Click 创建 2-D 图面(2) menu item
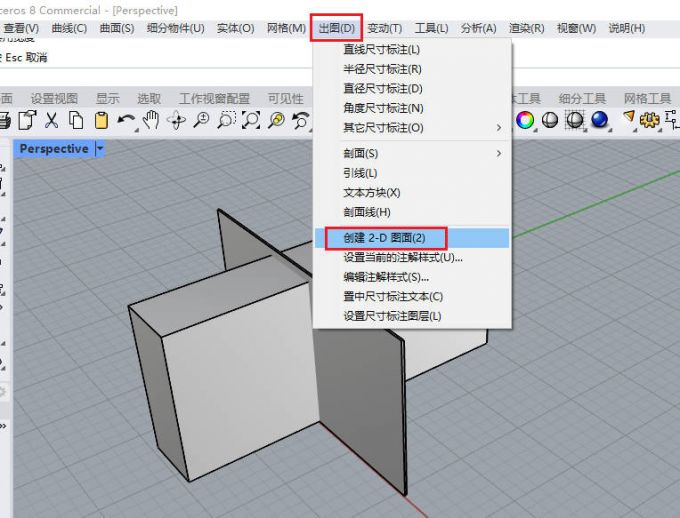This screenshot has height=518, width=680. point(412,238)
